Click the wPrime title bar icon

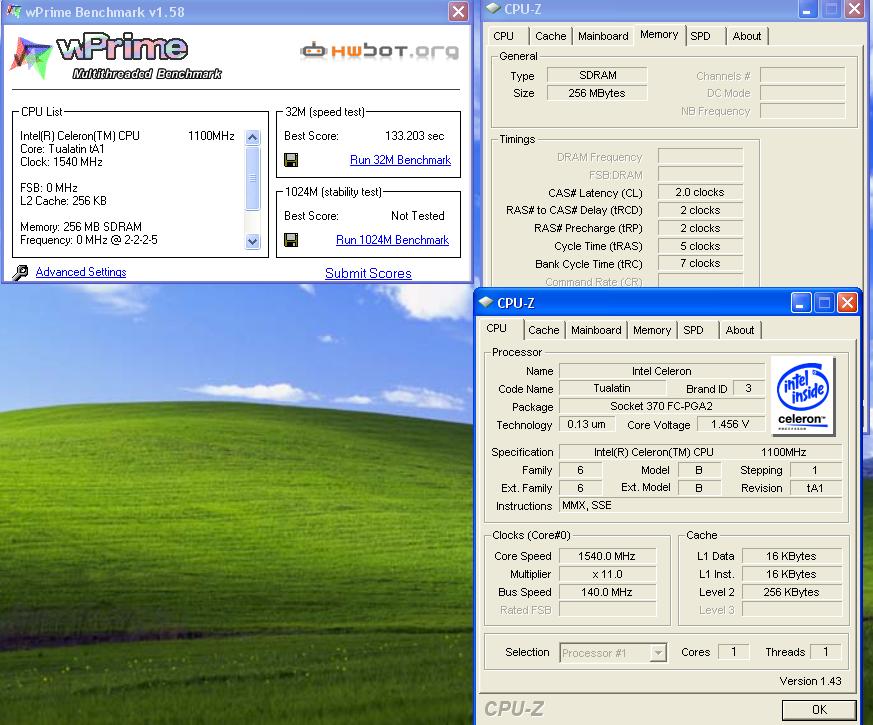click(13, 11)
